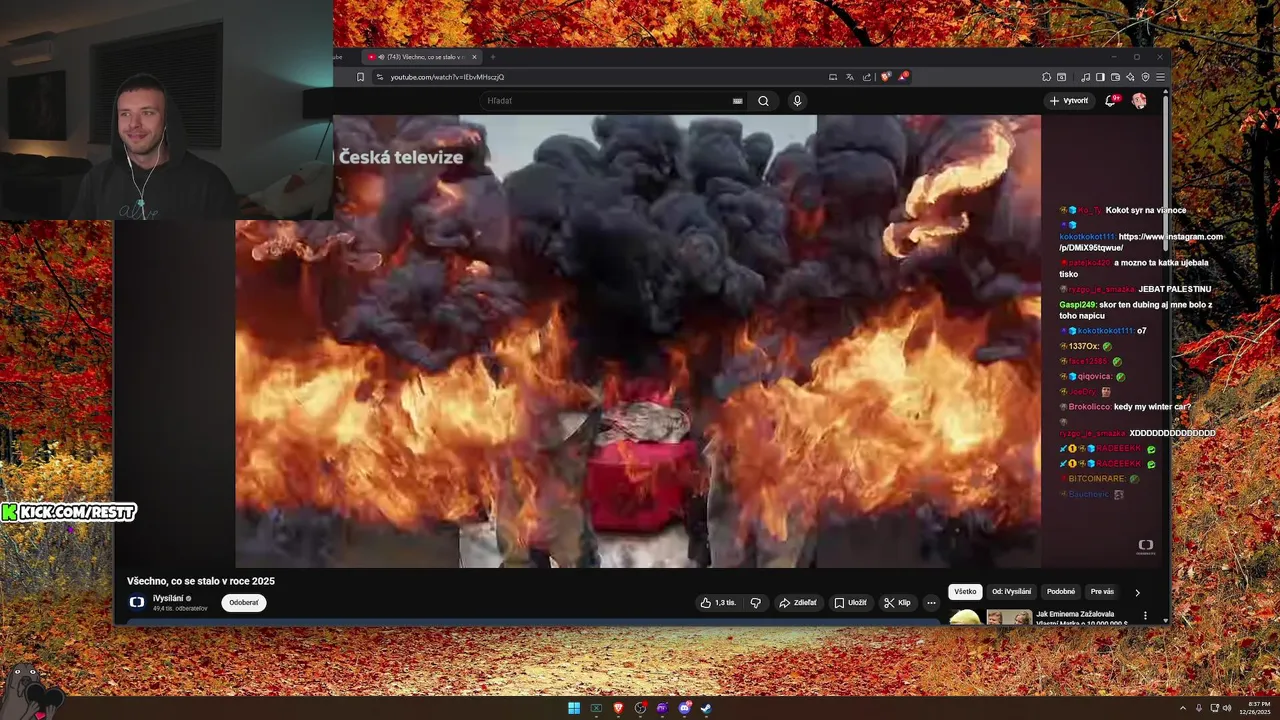Image resolution: width=1280 pixels, height=720 pixels.
Task: Open Jak Eminema Zažalovala suggested video thumbnail
Action: point(990,617)
